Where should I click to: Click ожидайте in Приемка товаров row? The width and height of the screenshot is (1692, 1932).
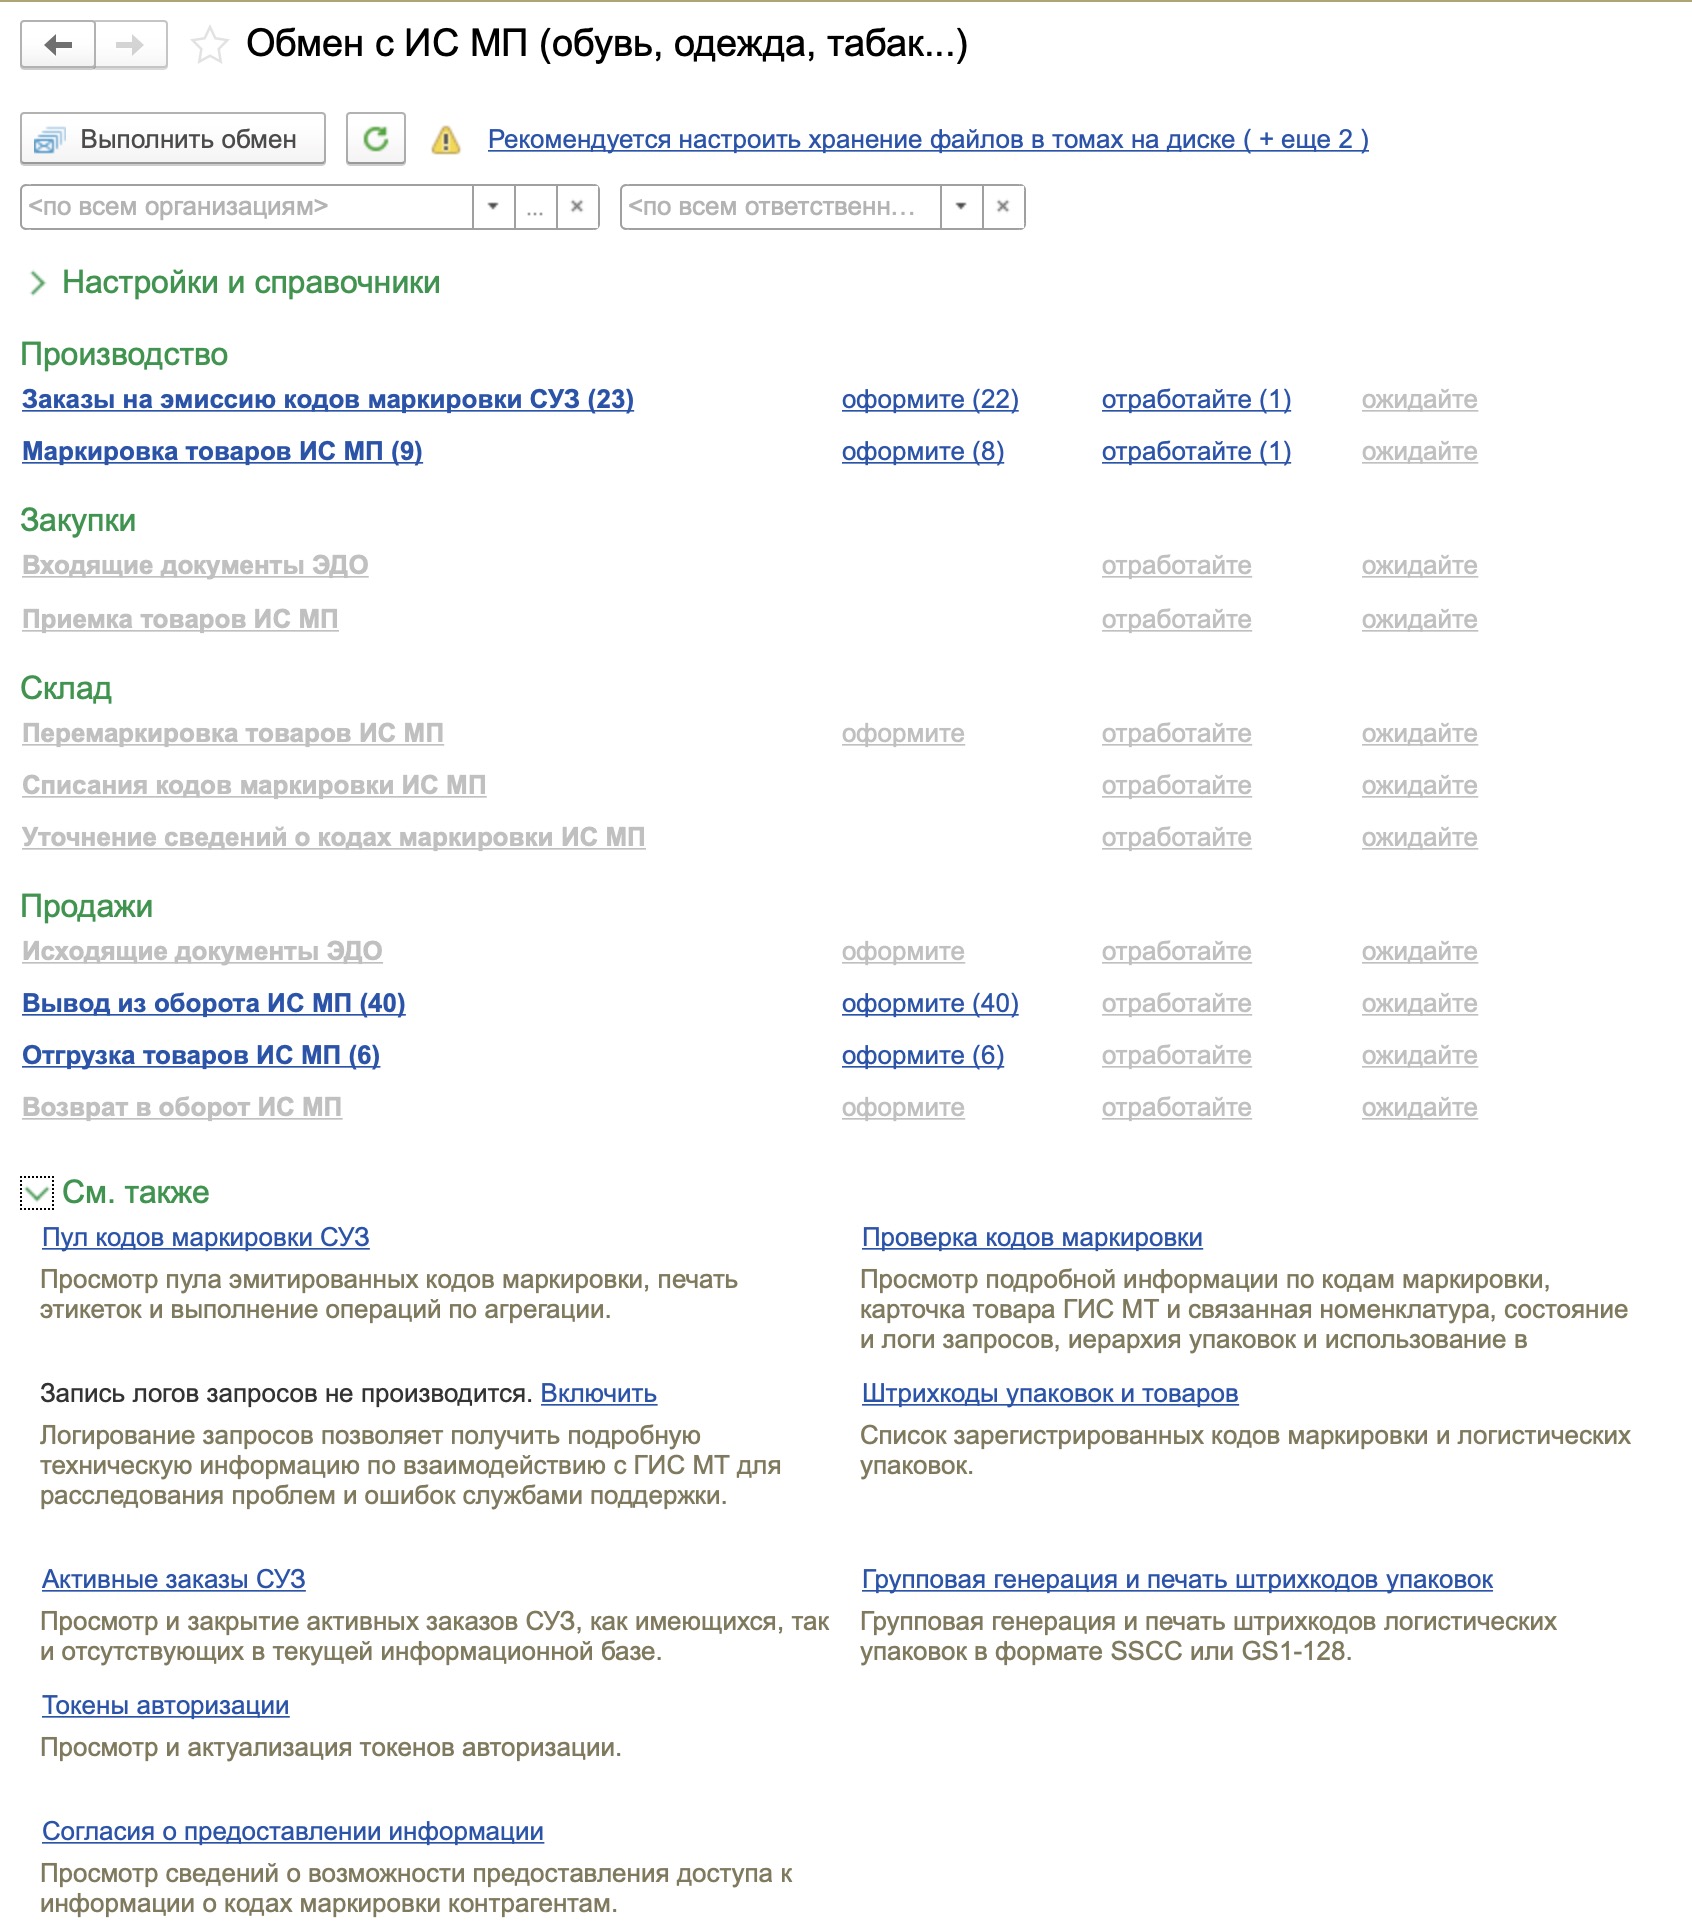click(x=1419, y=620)
